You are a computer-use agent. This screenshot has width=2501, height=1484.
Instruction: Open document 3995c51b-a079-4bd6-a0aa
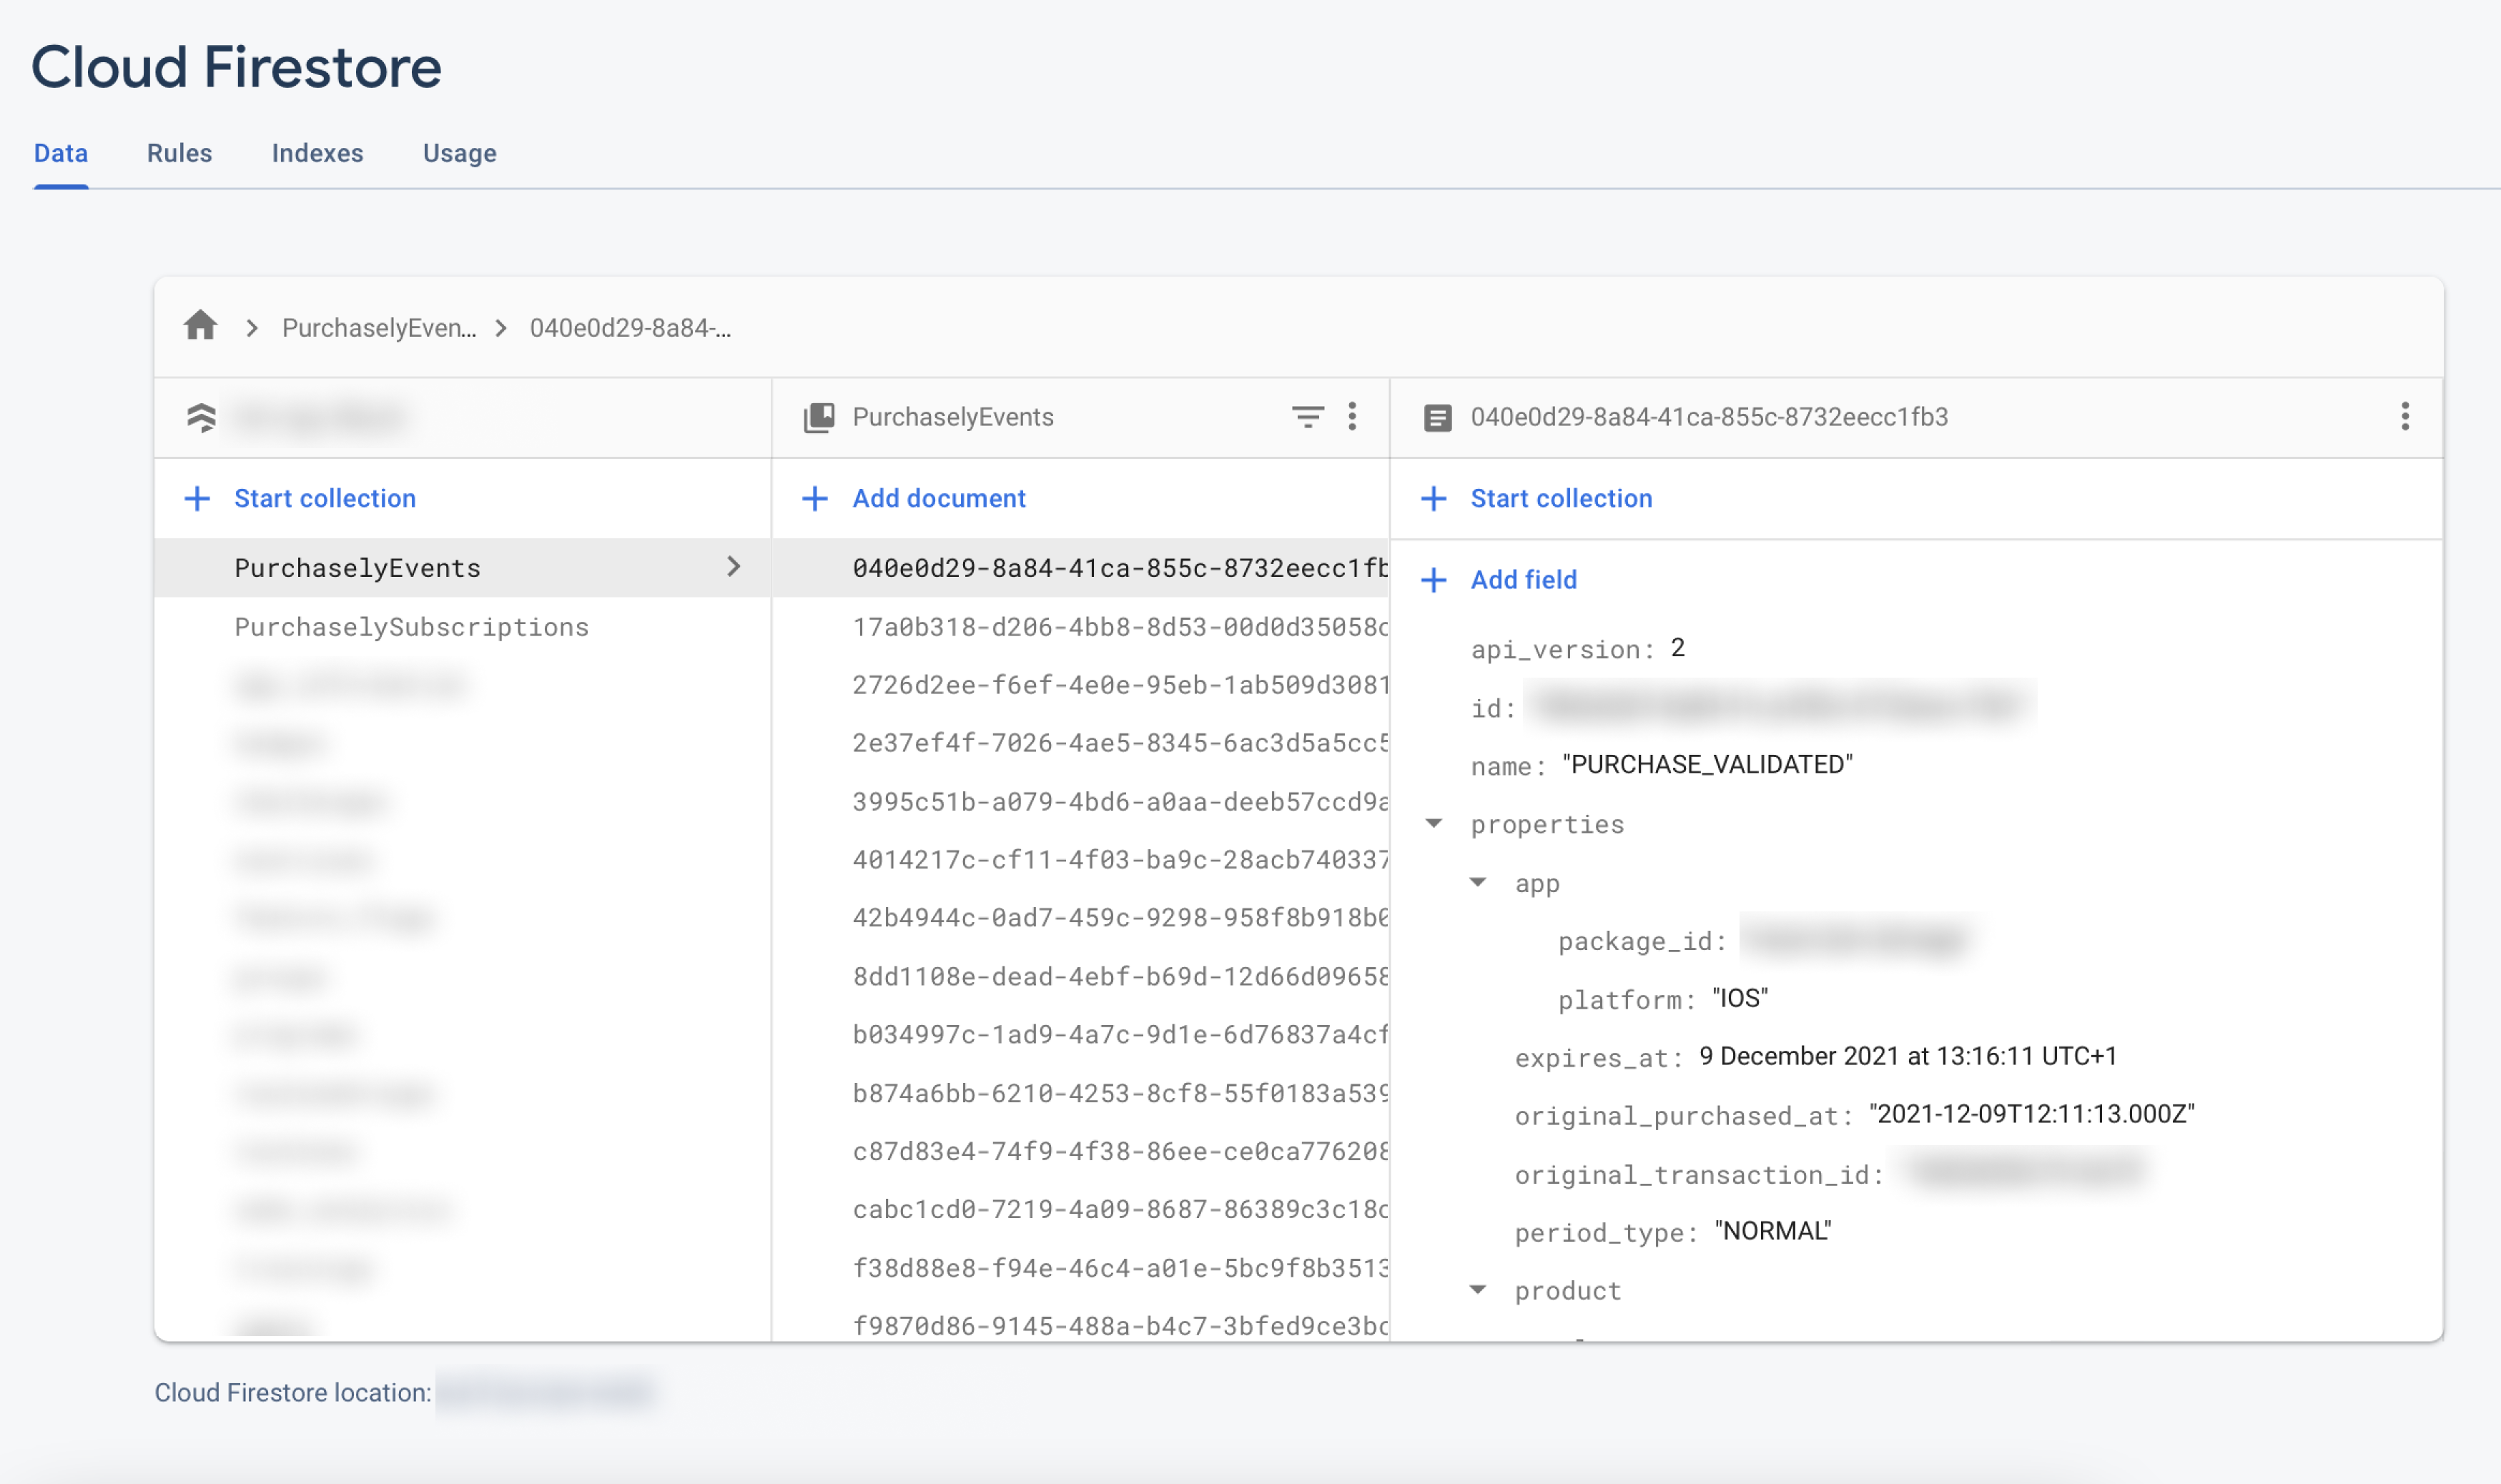1080,802
